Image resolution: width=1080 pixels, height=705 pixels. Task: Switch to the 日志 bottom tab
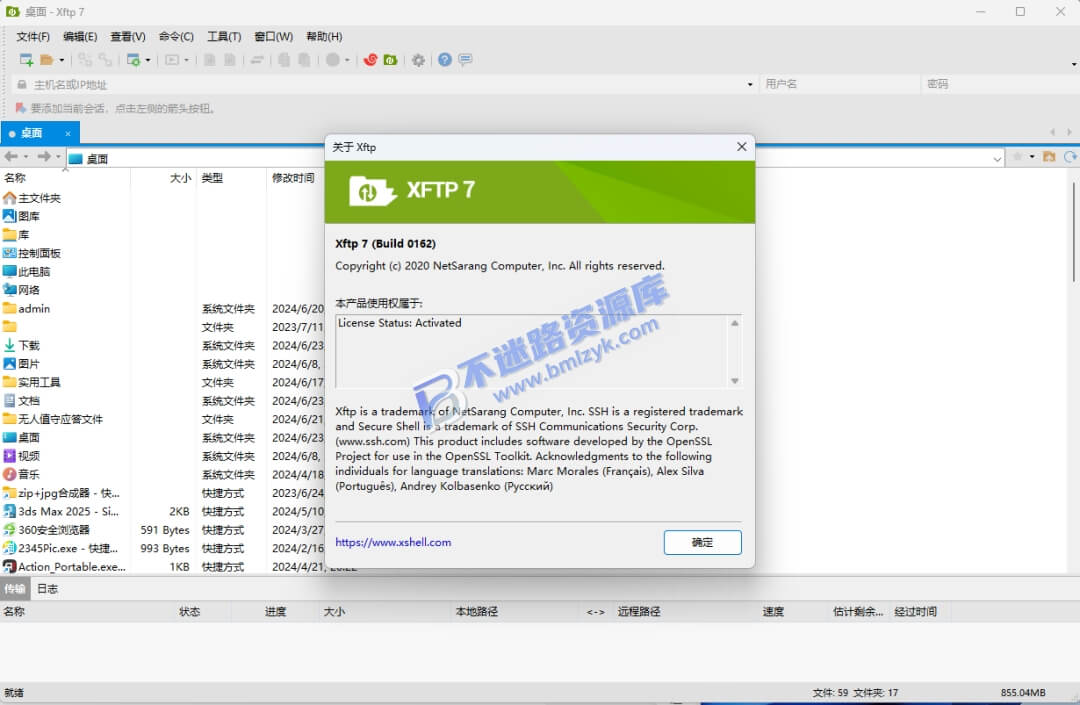pyautogui.click(x=48, y=589)
